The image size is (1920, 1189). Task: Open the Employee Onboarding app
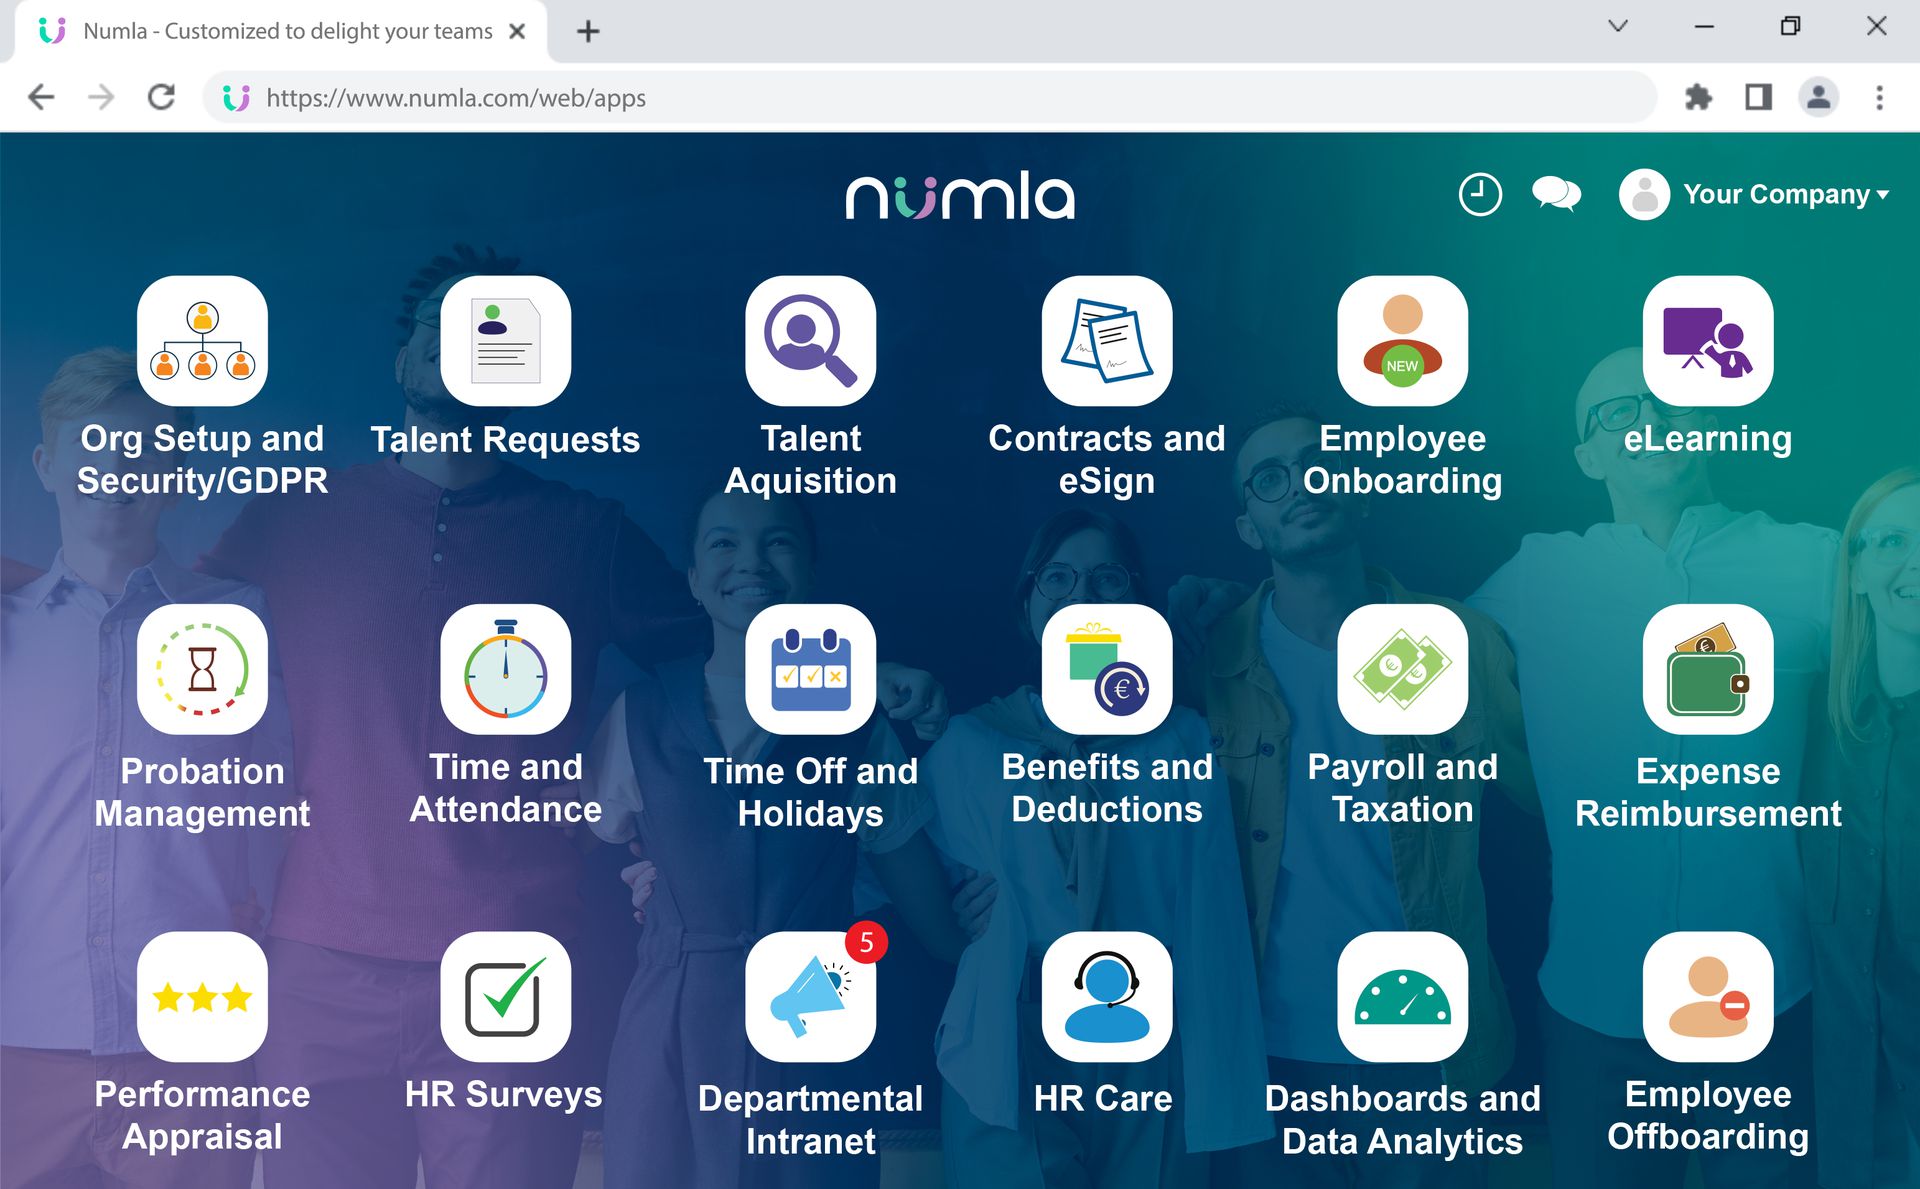coord(1403,340)
